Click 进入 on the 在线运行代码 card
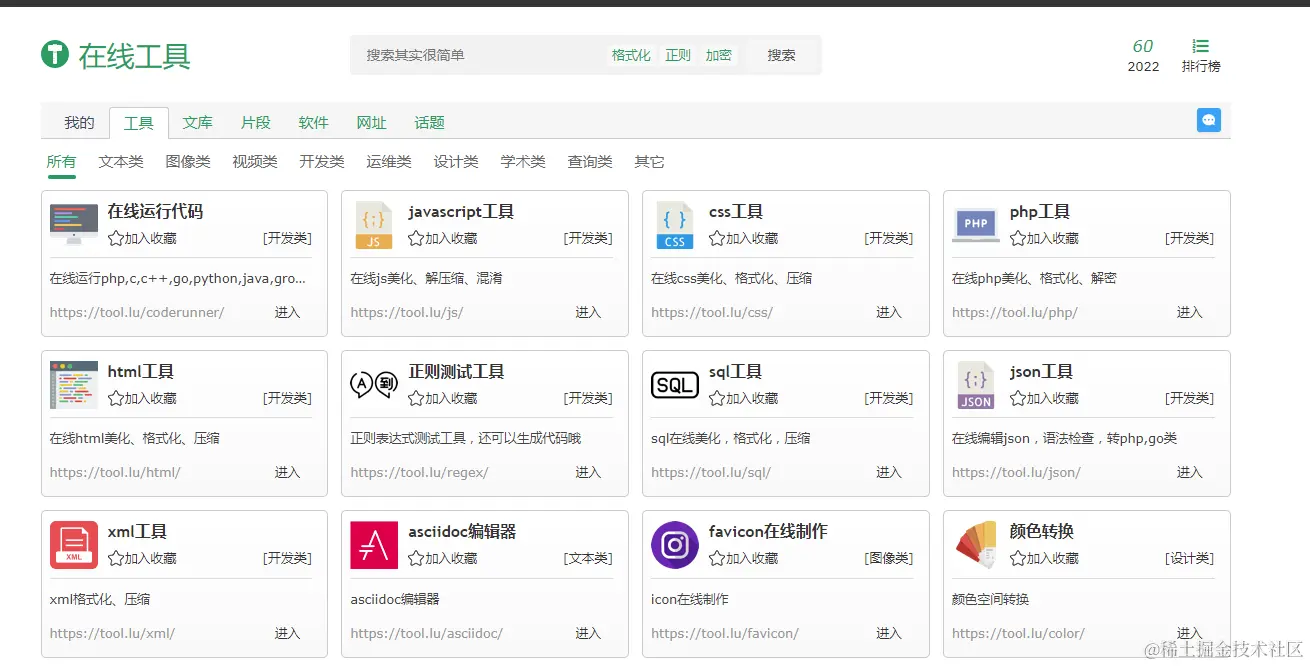Screen dimensions: 1310x666 pos(287,312)
